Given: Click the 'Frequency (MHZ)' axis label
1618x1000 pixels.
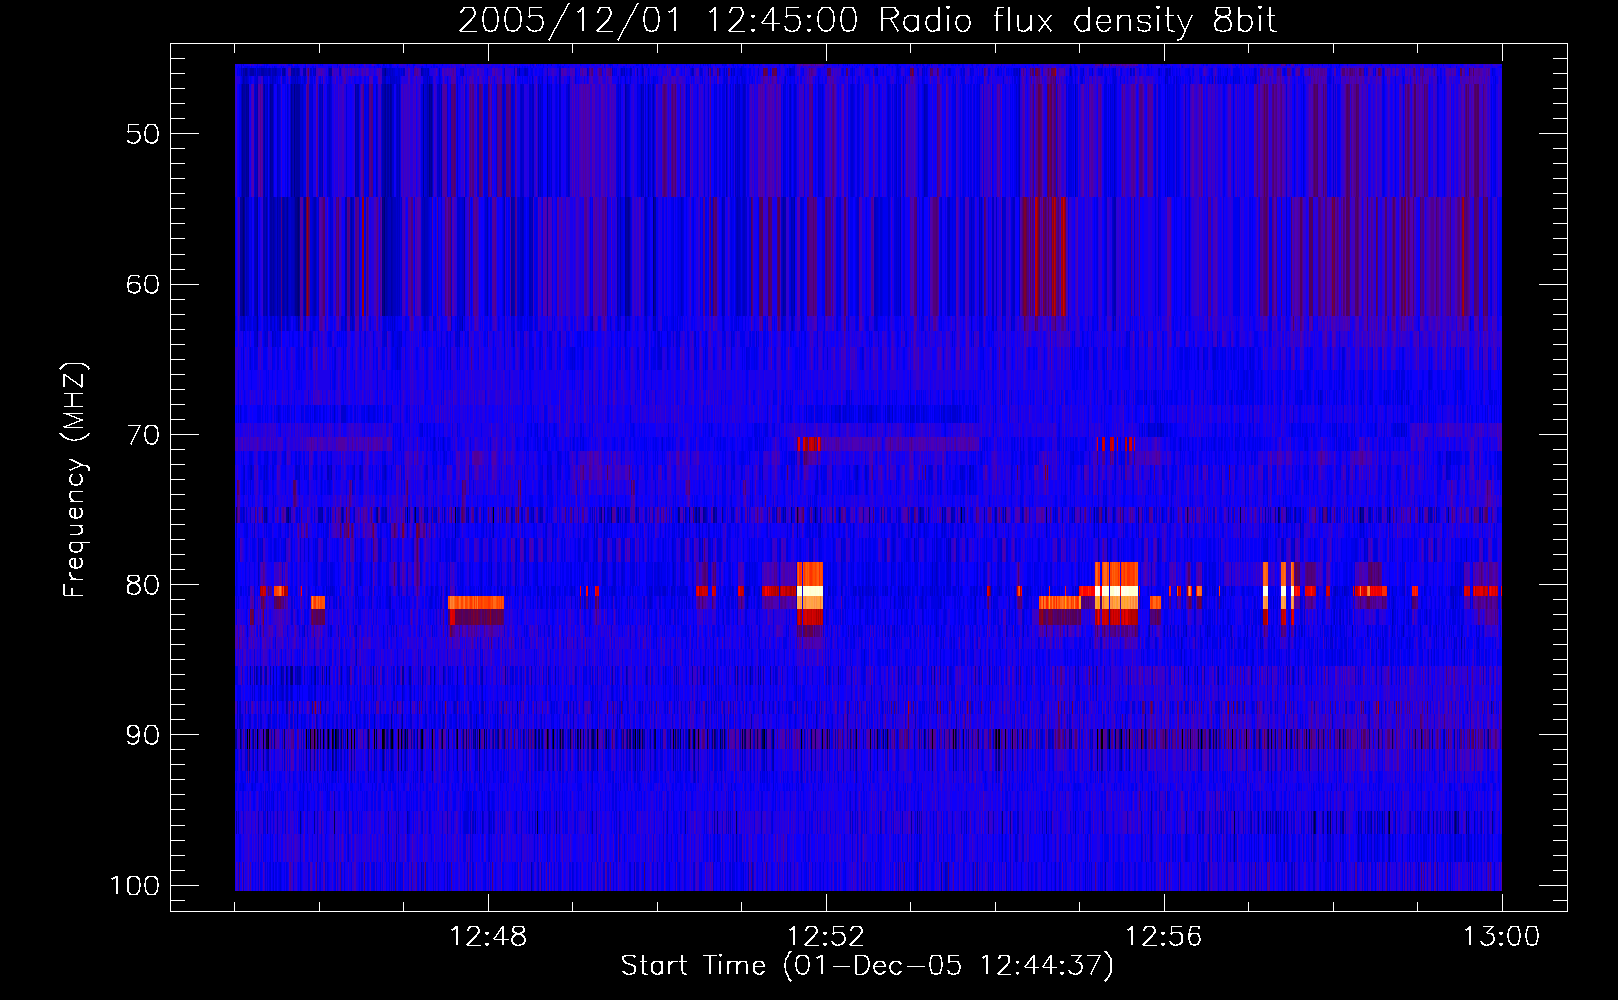Looking at the screenshot, I should pyautogui.click(x=75, y=480).
